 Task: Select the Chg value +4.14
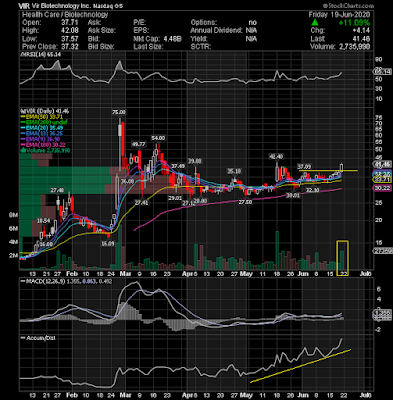pyautogui.click(x=362, y=31)
